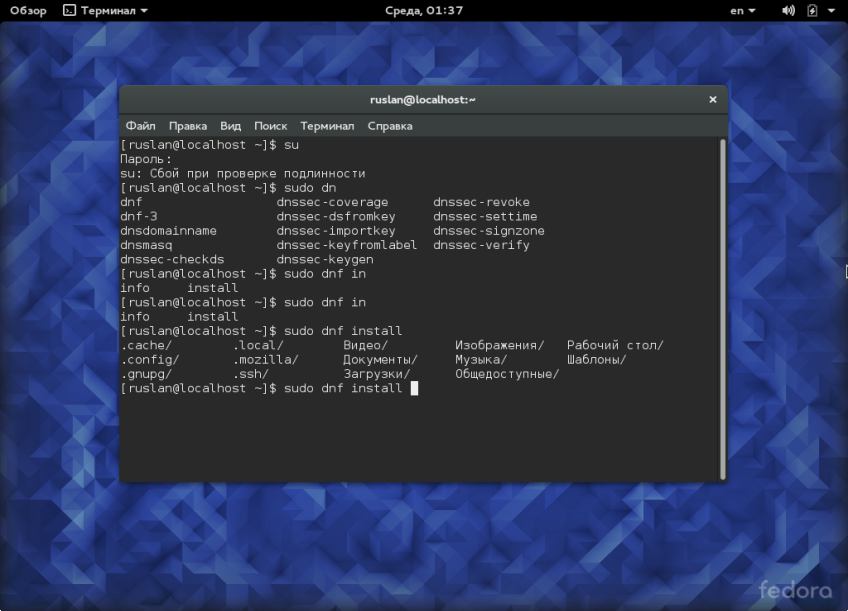Click the text 'dnssec-keyfromlabel'
848x611 pixels.
(x=347, y=245)
